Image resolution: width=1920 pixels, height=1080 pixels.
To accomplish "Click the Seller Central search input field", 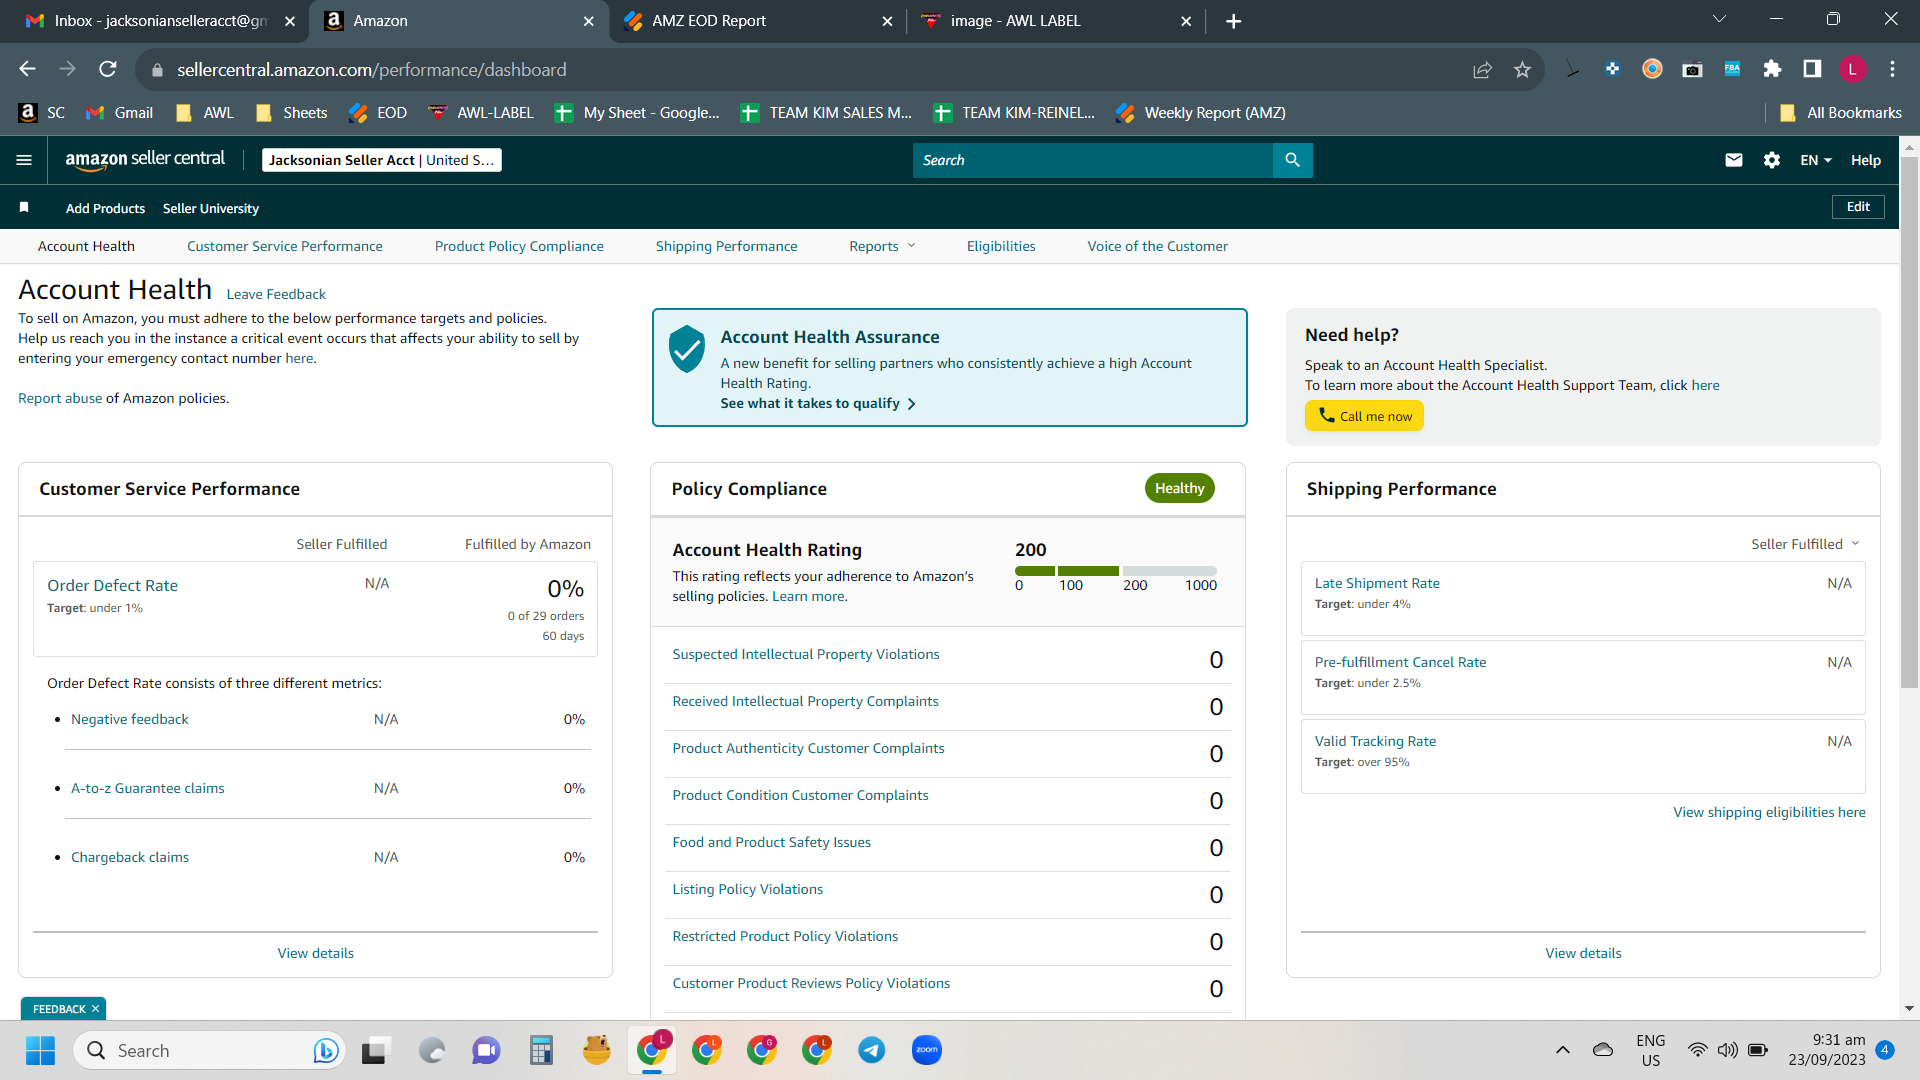I will click(x=1093, y=160).
